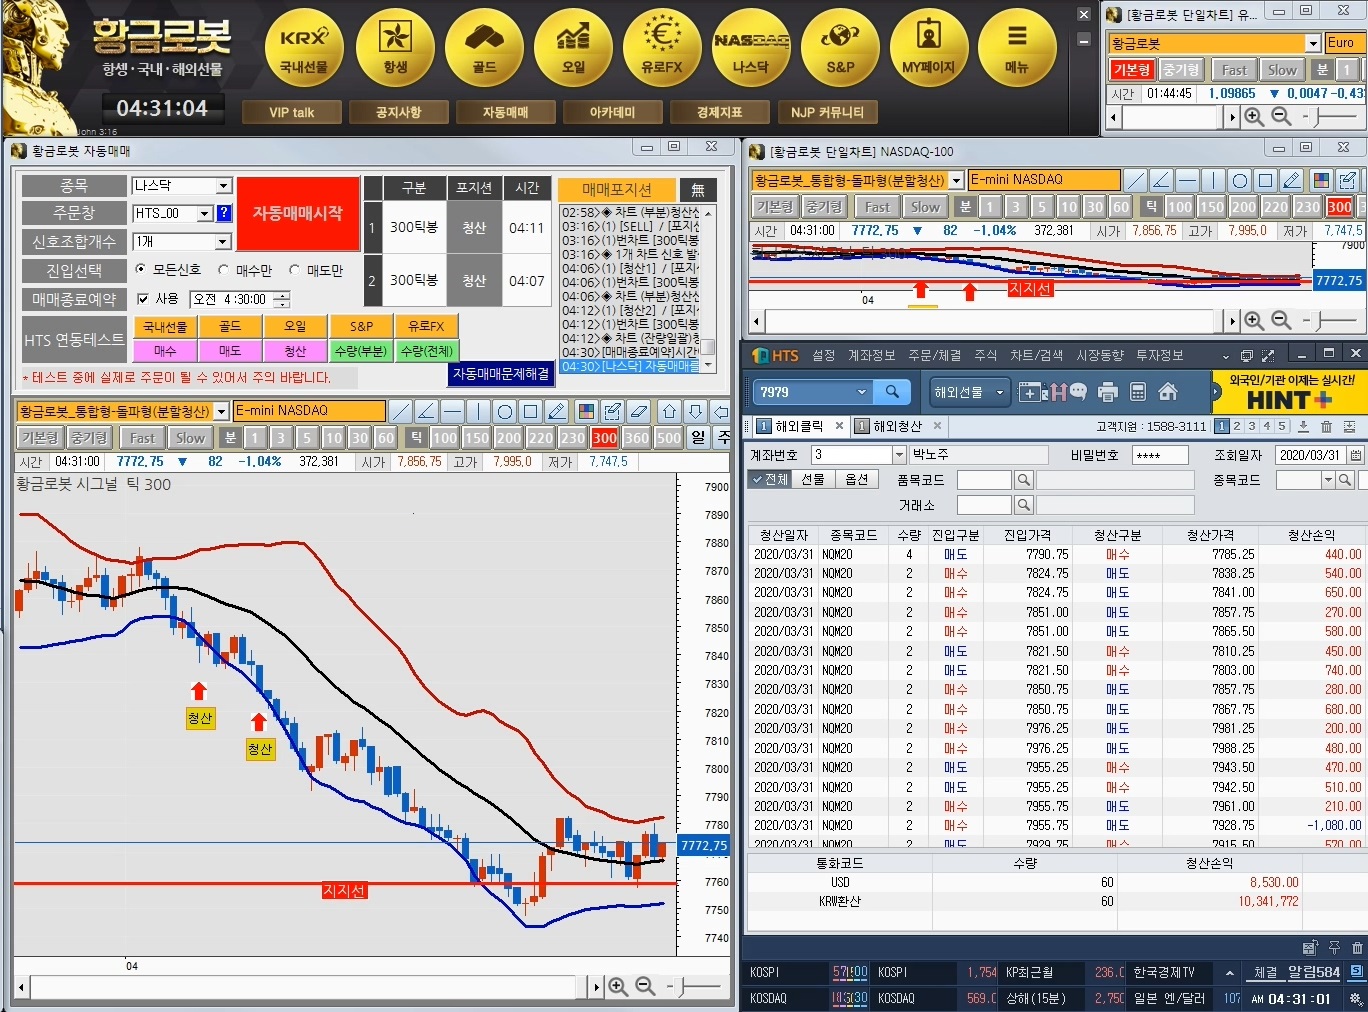Expand the 황금로봇 dropdown in top-right chart
1368x1012 pixels.
pyautogui.click(x=1313, y=44)
